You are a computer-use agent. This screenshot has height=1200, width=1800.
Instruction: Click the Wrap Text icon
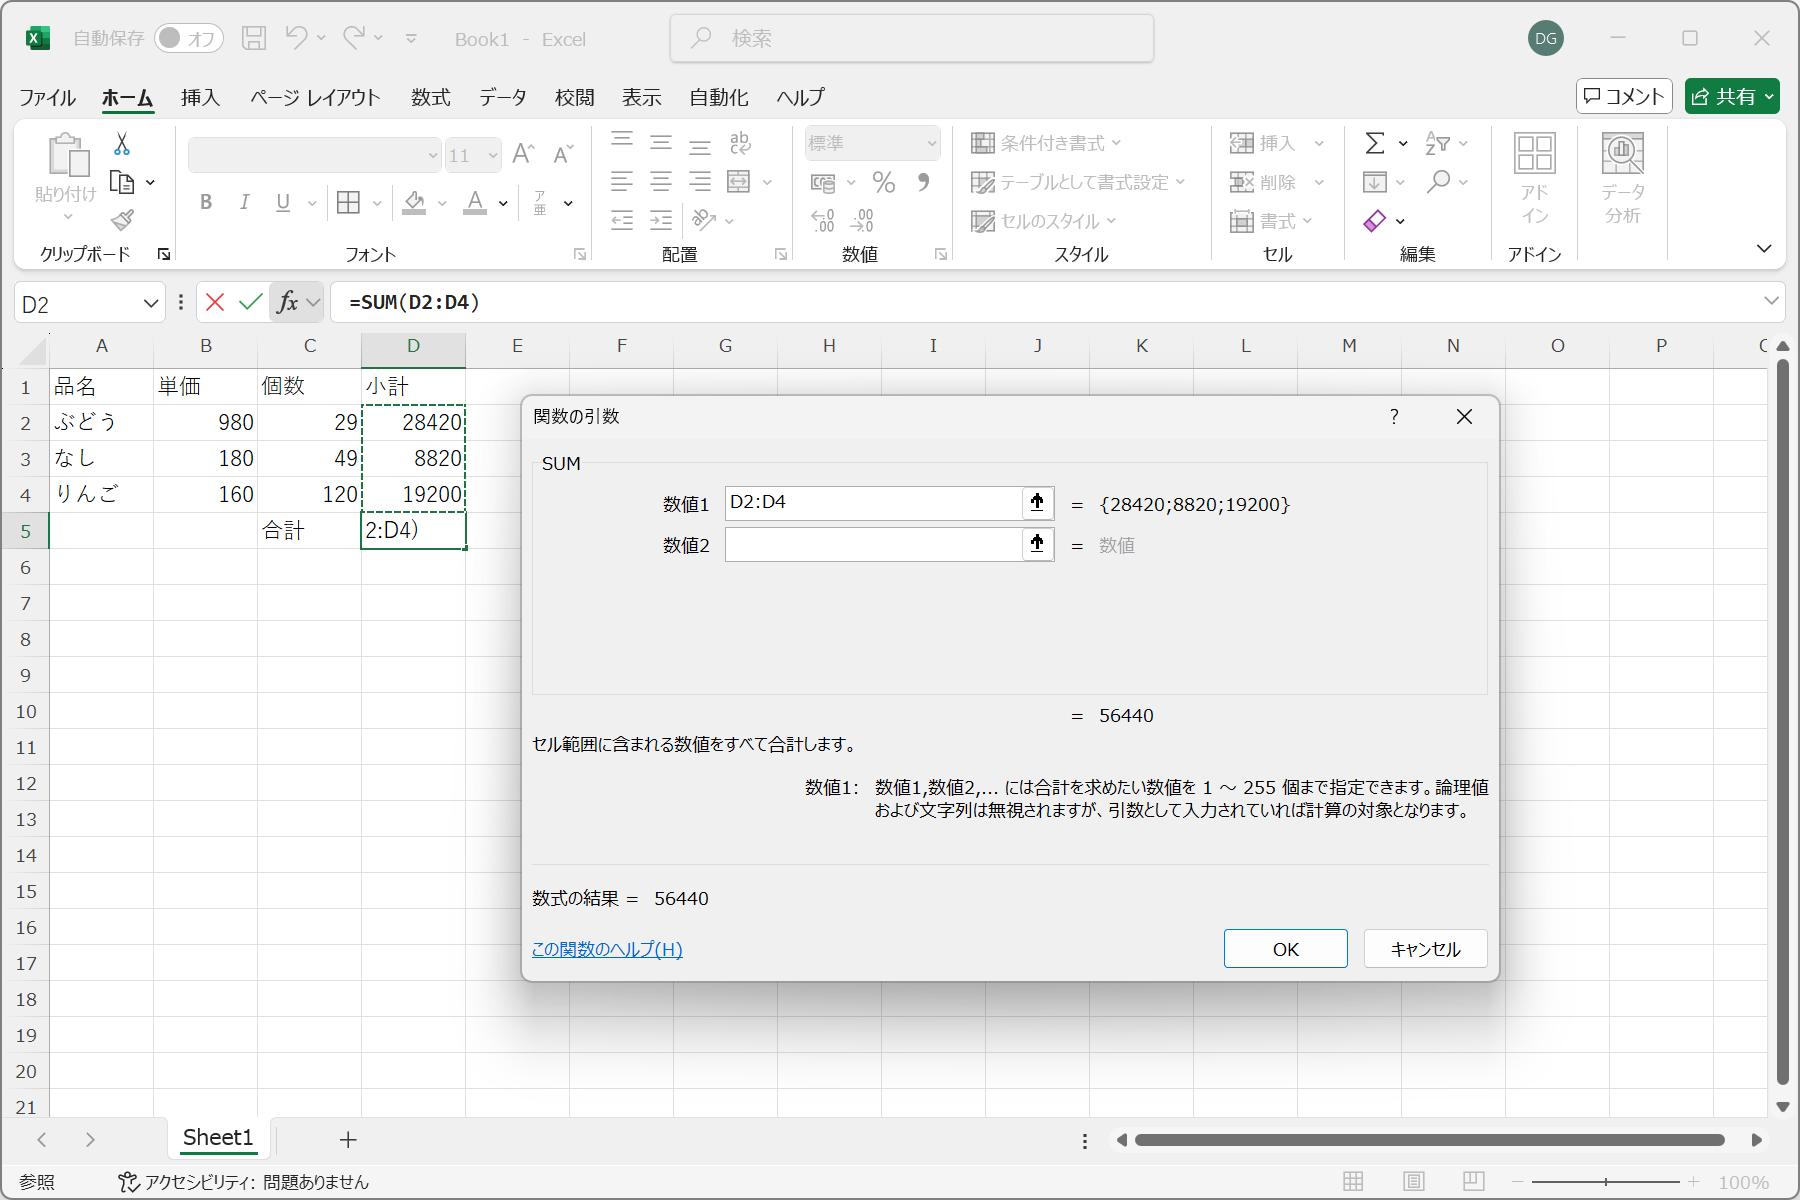click(x=740, y=143)
